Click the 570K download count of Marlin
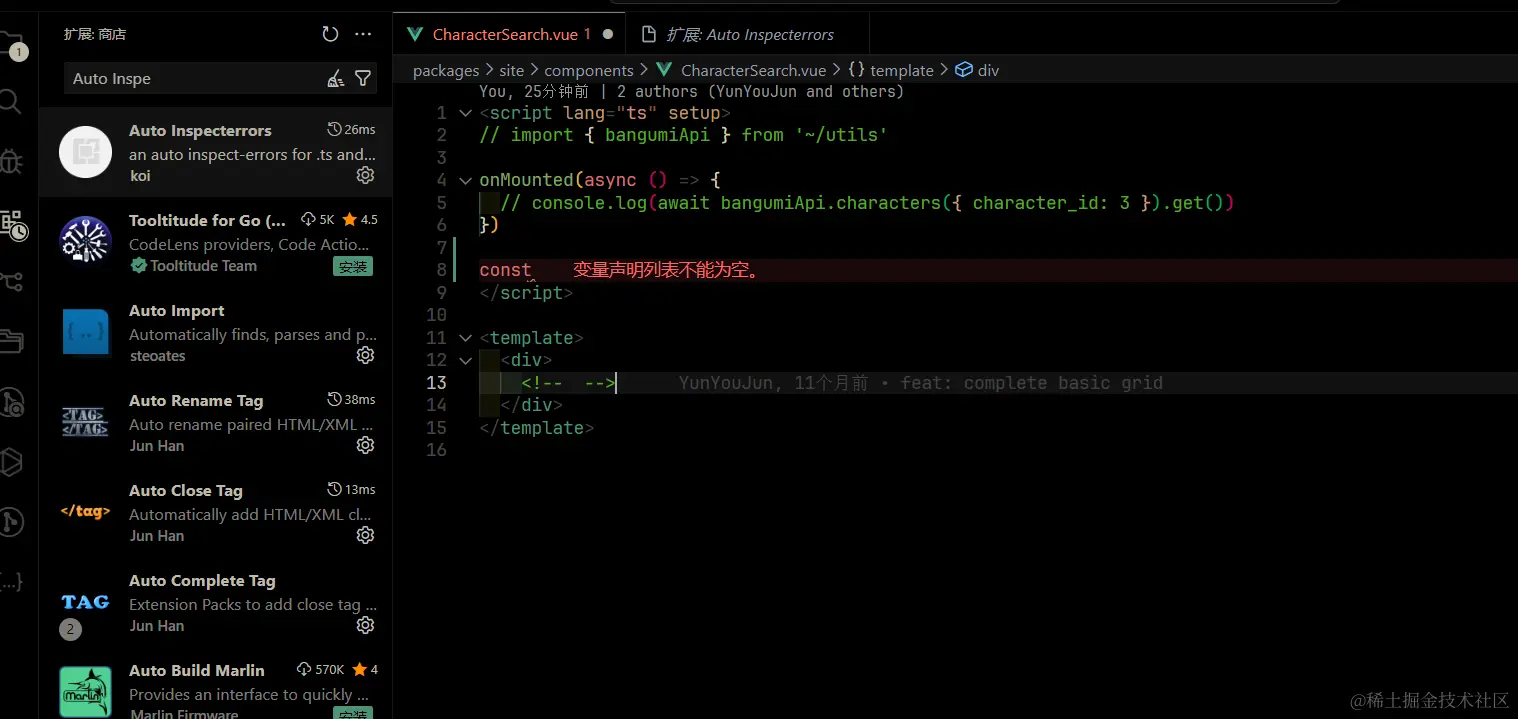Screen dimensions: 1518x719 click(320, 670)
